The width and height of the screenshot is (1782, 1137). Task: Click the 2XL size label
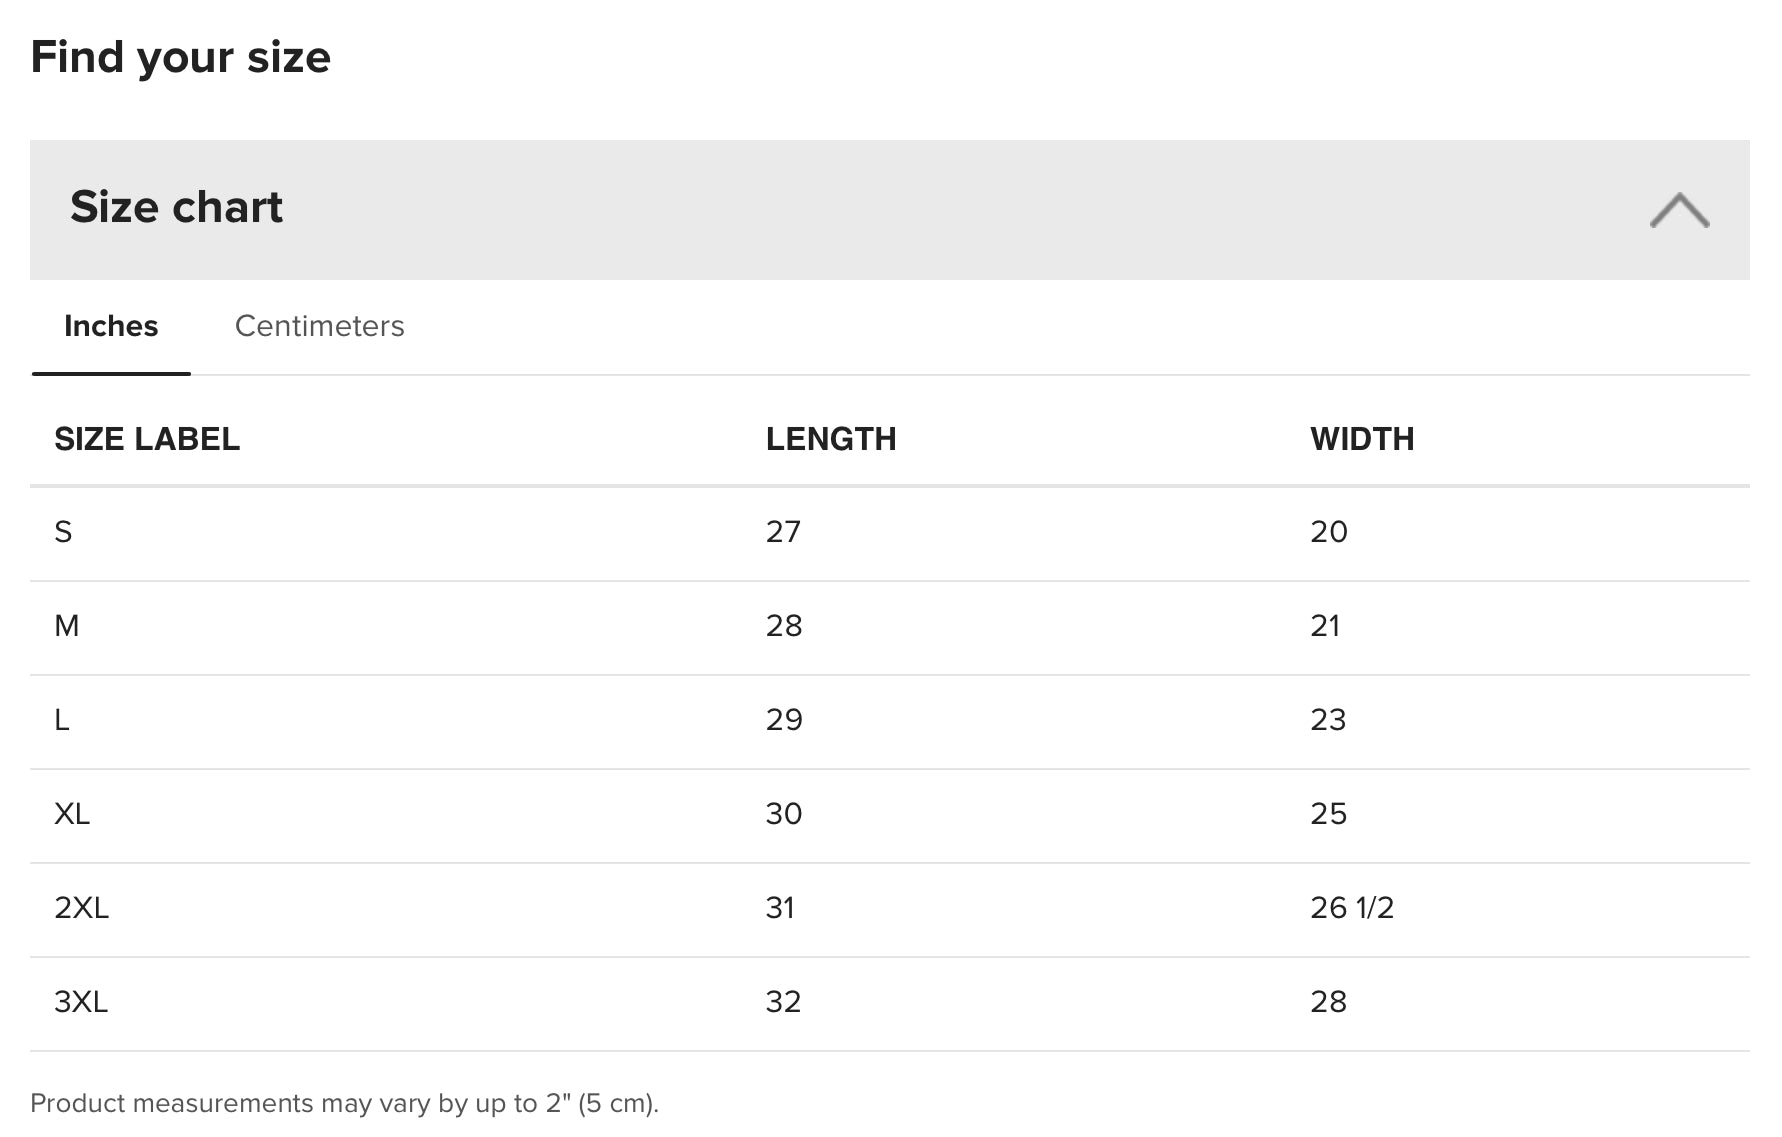(81, 908)
